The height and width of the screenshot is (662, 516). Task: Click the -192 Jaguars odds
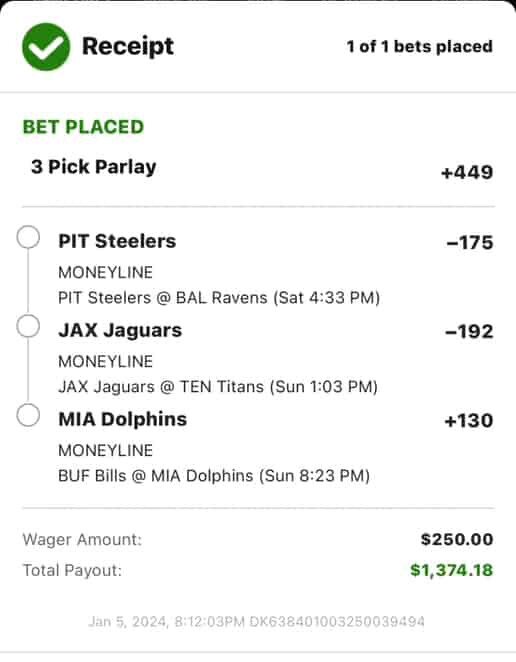(470, 332)
